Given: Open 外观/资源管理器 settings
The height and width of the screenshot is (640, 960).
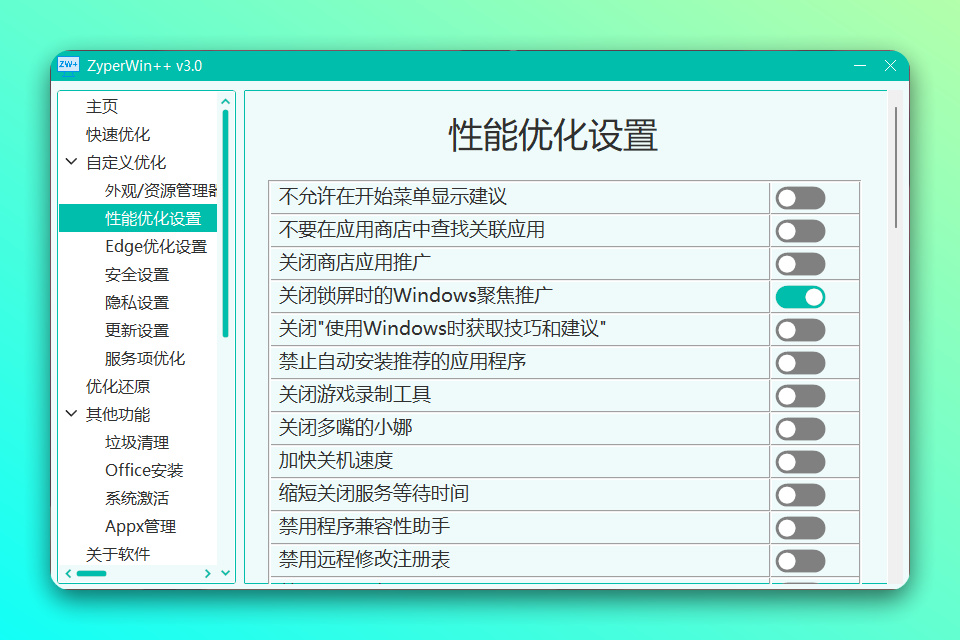Looking at the screenshot, I should 161,190.
